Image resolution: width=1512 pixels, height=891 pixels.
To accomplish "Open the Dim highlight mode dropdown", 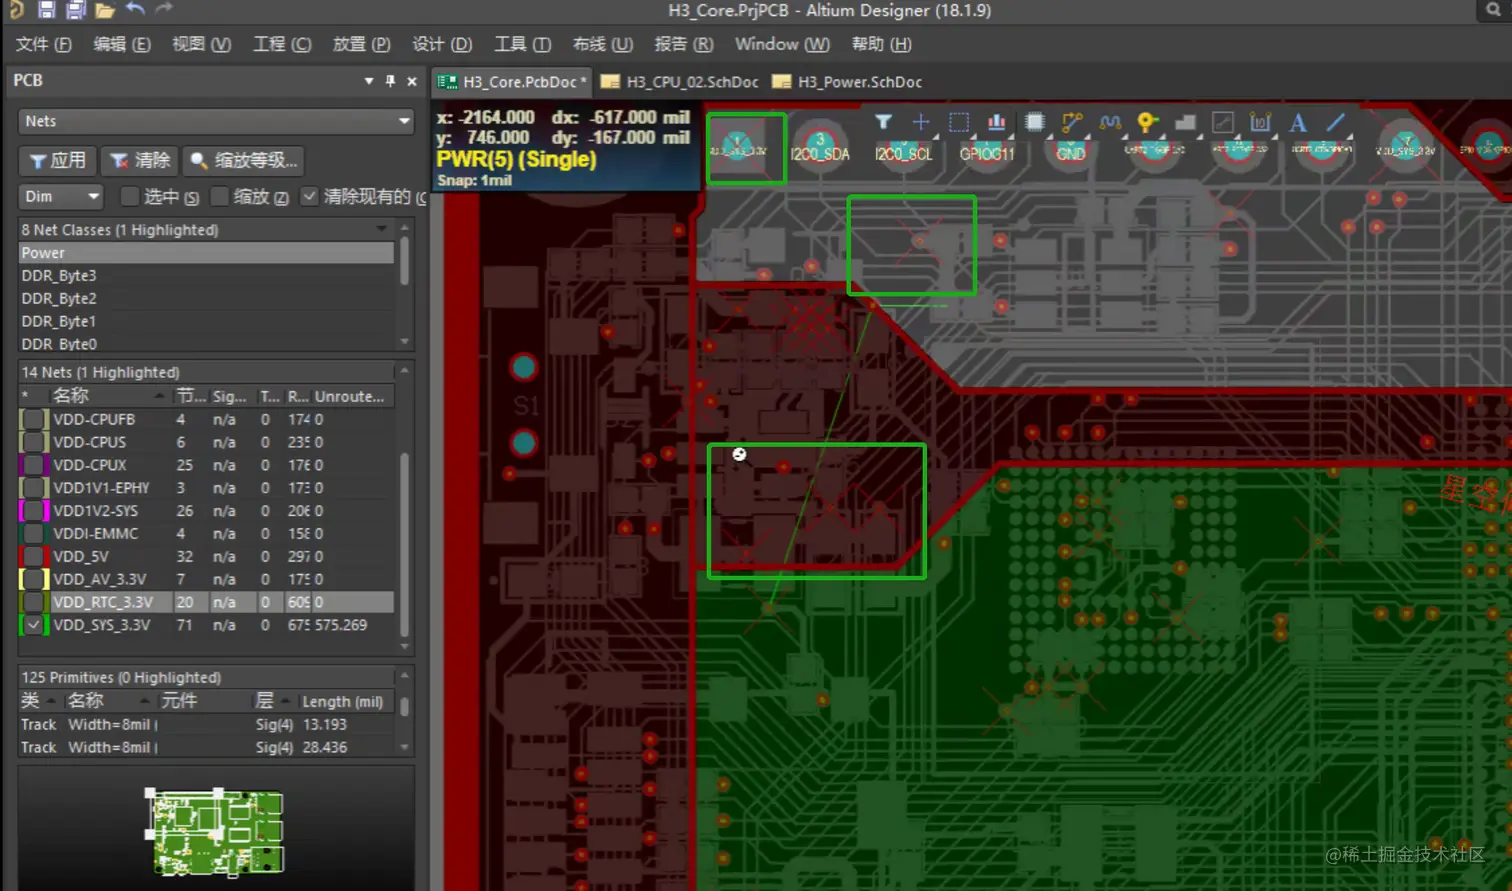I will 61,196.
